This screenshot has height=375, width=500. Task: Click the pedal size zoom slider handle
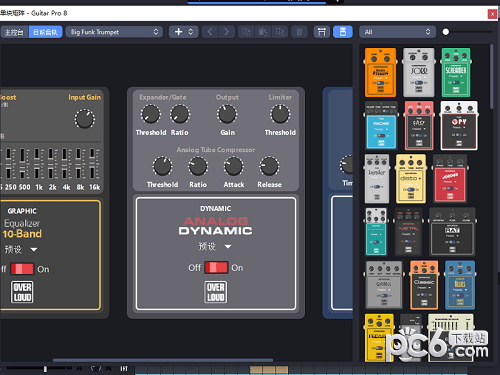446,32
